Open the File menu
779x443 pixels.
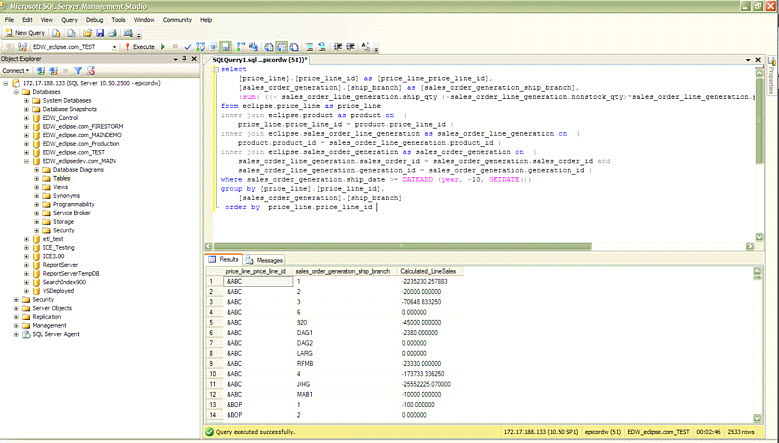pyautogui.click(x=9, y=20)
